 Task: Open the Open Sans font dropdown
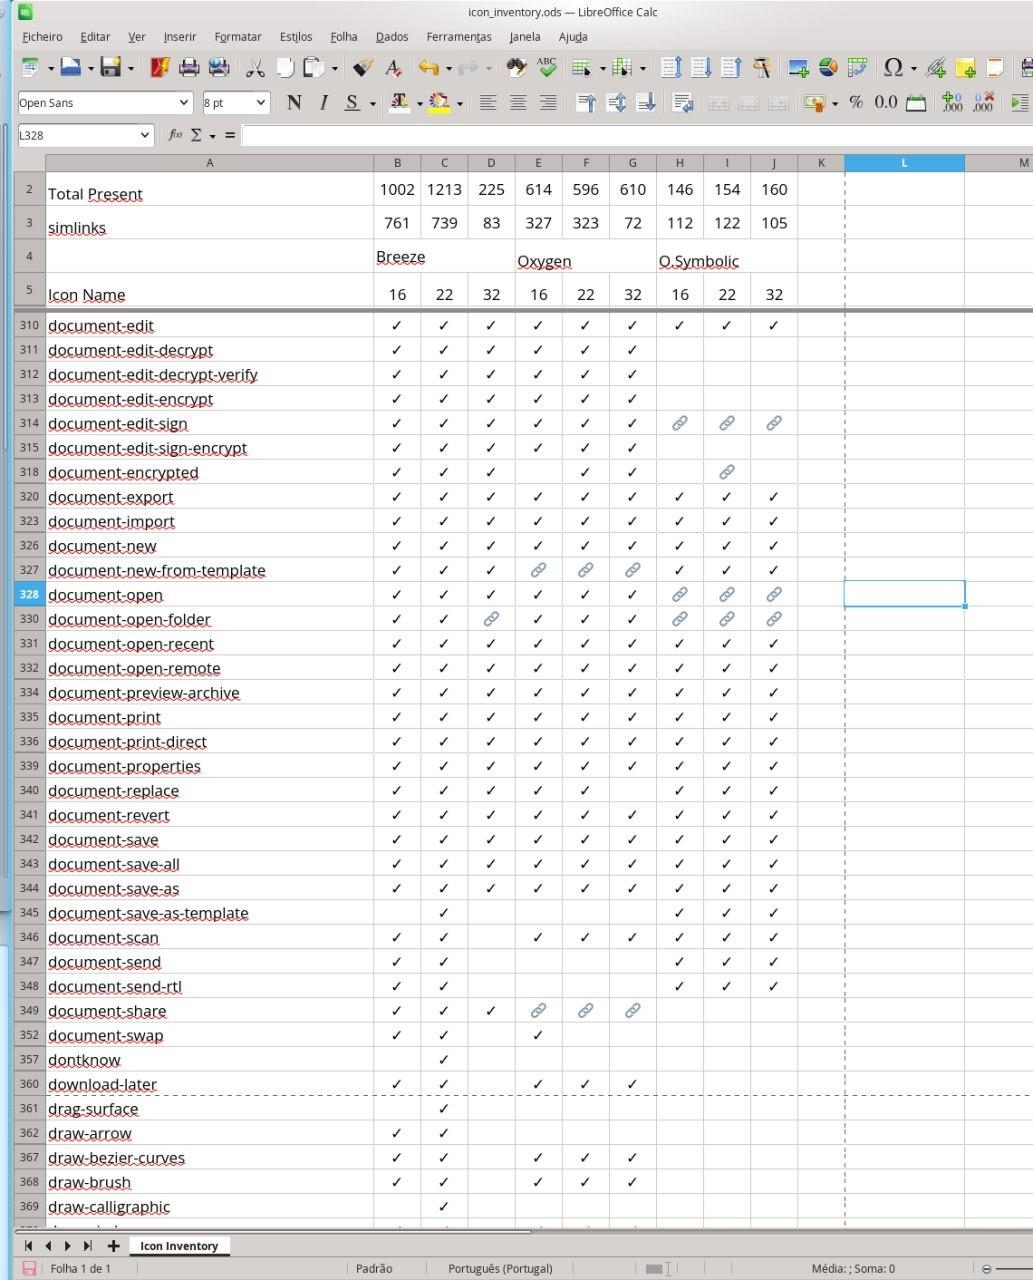coord(184,102)
